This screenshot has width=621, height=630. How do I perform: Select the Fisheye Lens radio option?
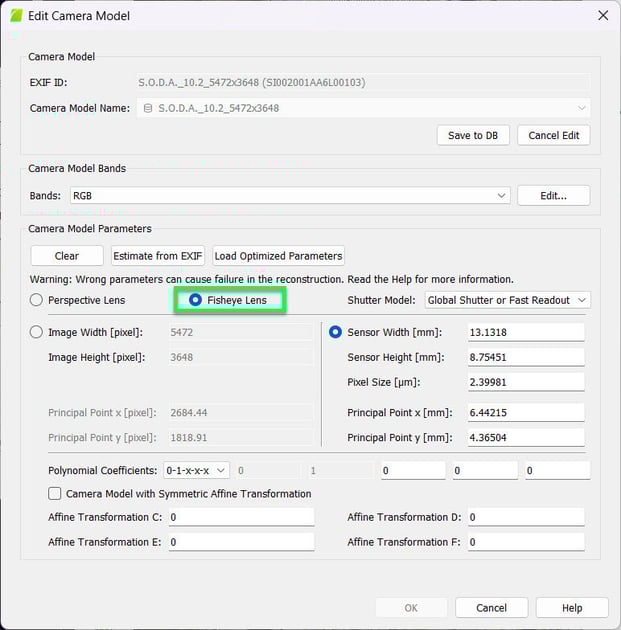coord(196,300)
